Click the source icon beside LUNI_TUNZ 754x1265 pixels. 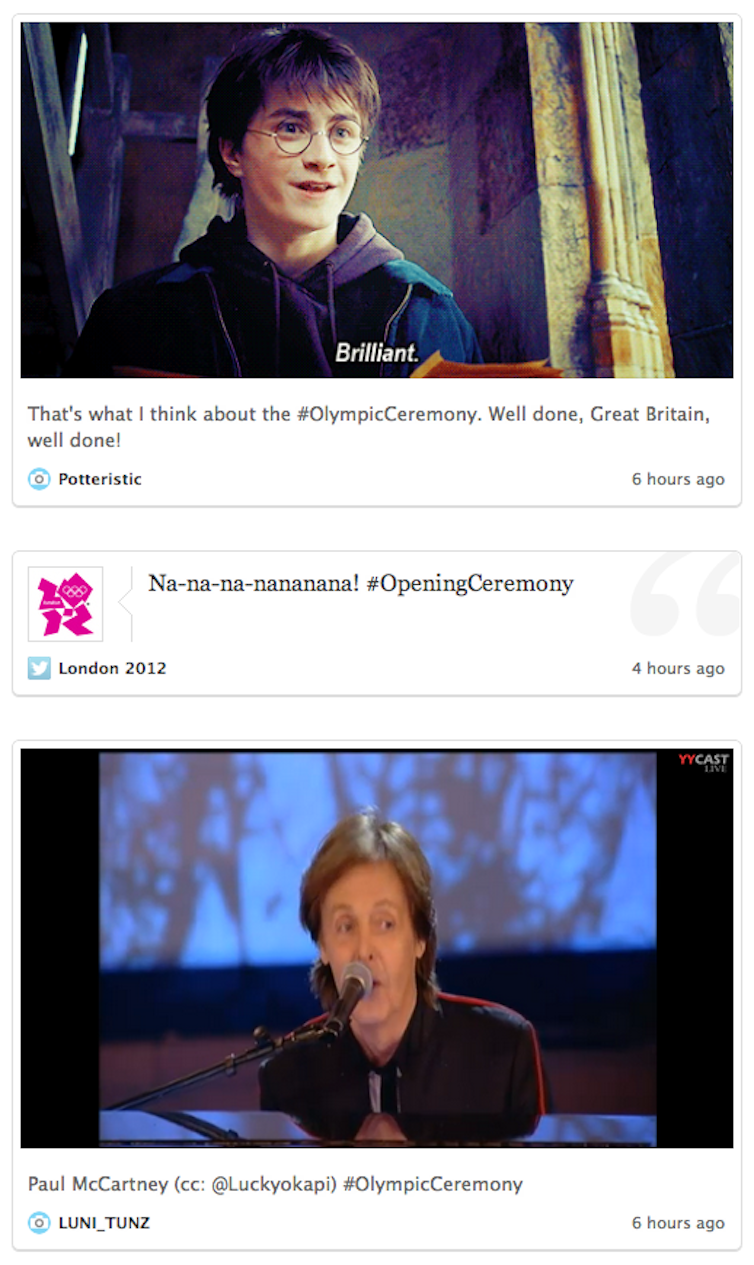pyautogui.click(x=38, y=1222)
